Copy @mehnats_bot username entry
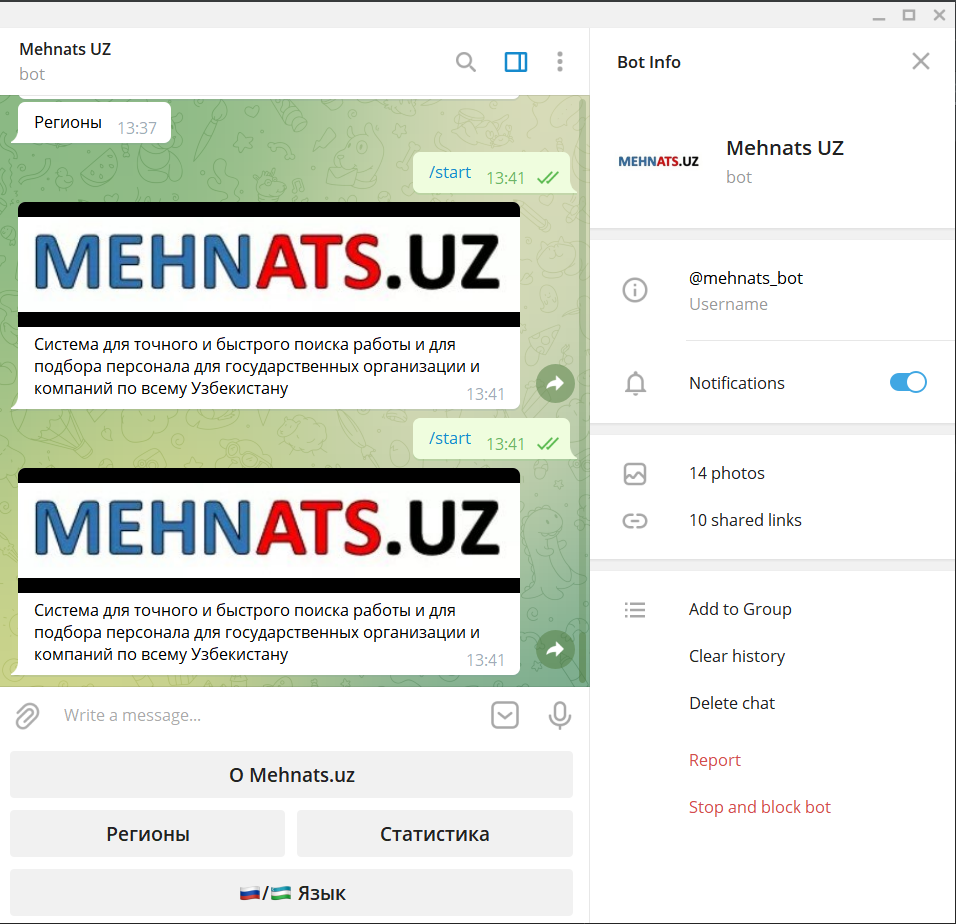956x924 pixels. click(x=746, y=278)
